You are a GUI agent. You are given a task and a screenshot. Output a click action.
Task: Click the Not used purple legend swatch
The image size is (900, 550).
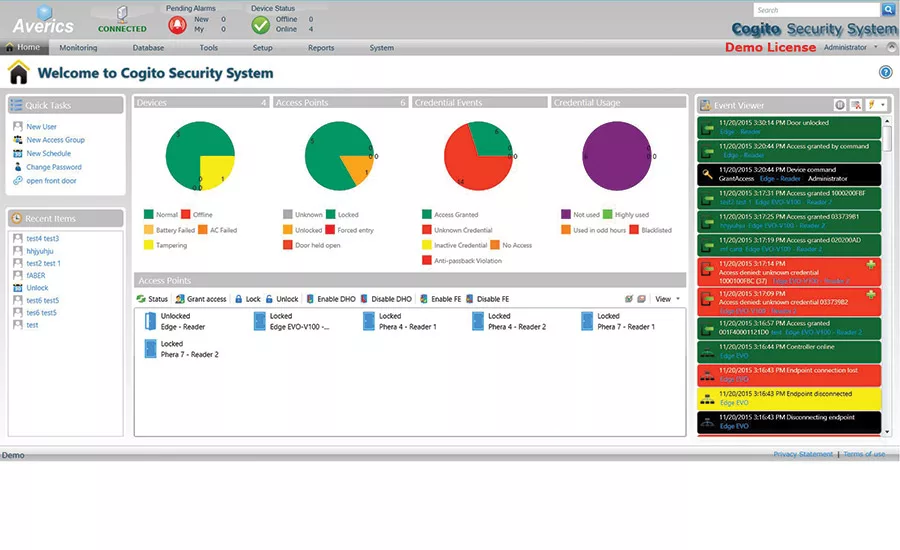click(x=565, y=214)
